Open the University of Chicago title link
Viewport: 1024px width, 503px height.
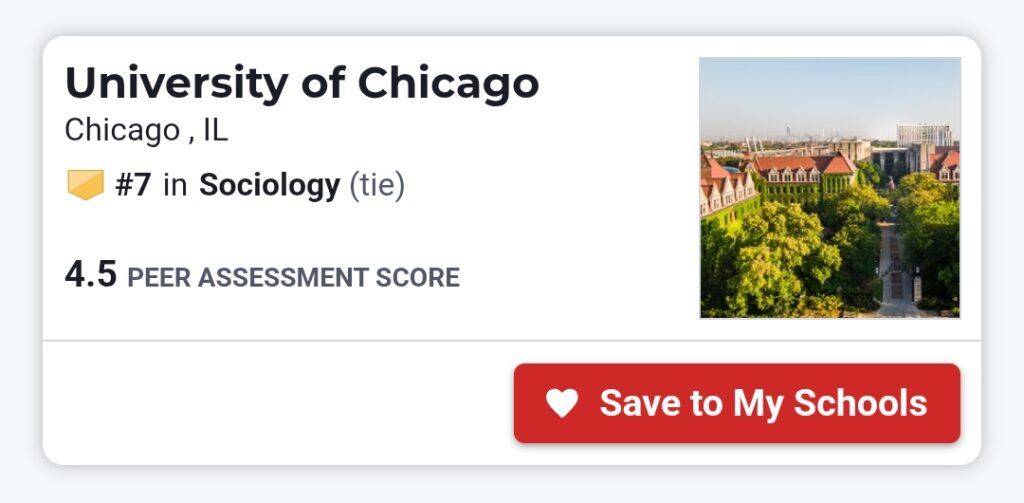[x=302, y=84]
